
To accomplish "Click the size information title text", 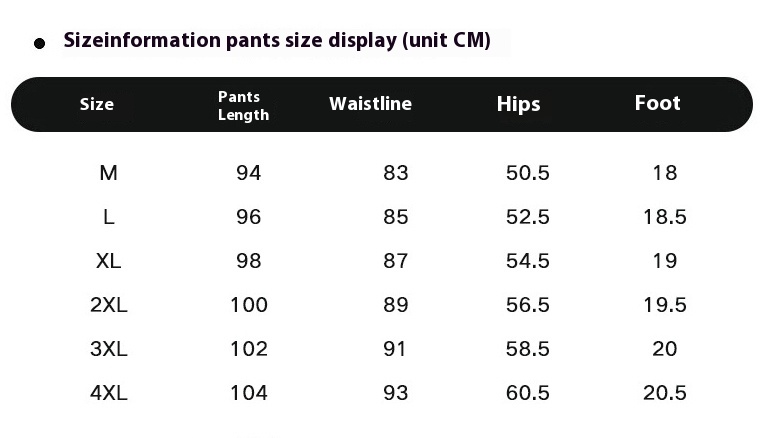I will pyautogui.click(x=277, y=40).
